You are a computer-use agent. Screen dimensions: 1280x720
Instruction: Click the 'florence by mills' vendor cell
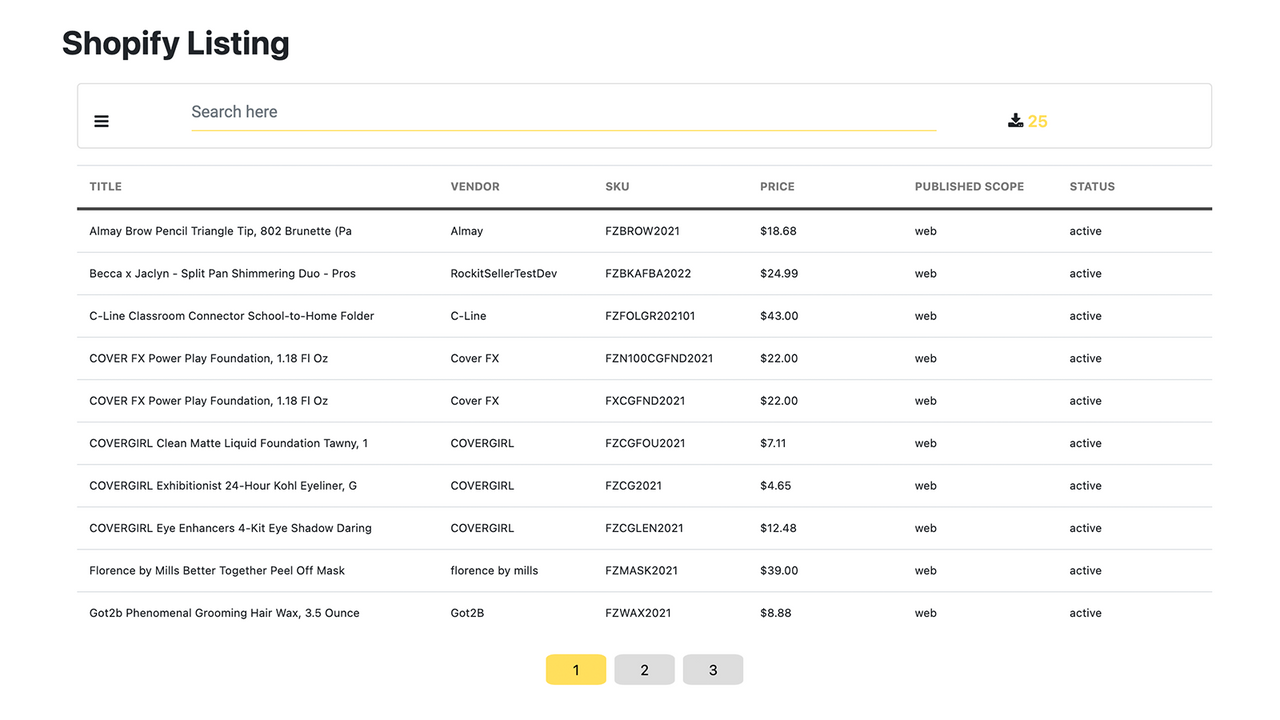coord(494,571)
